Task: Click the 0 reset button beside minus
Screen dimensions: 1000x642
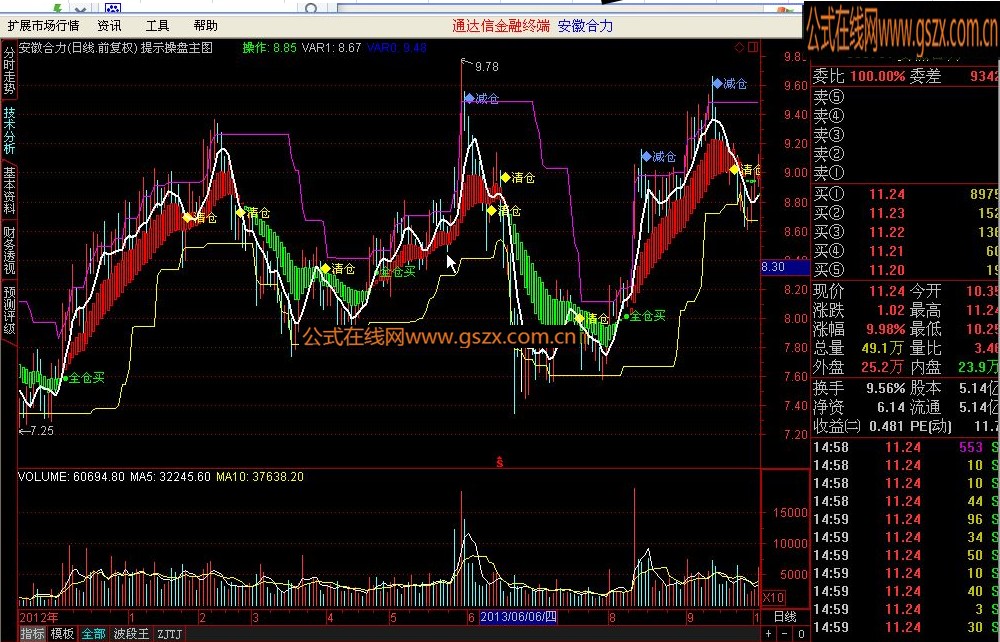Action: (x=802, y=634)
